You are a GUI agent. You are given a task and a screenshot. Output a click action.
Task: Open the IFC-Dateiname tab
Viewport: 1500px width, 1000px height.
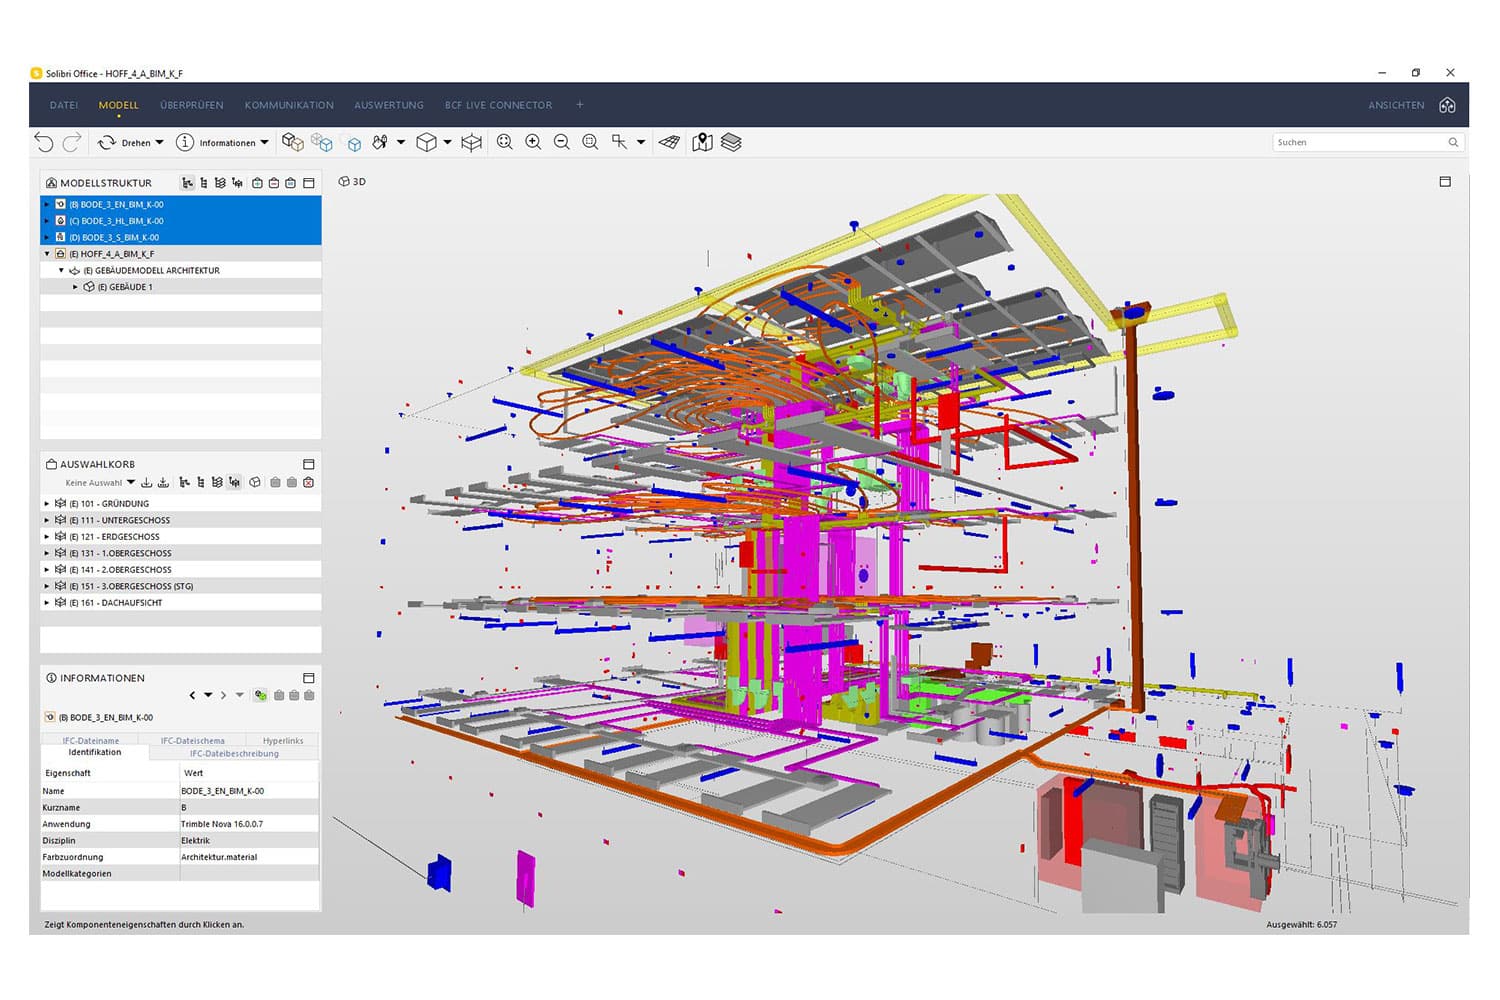tap(90, 741)
